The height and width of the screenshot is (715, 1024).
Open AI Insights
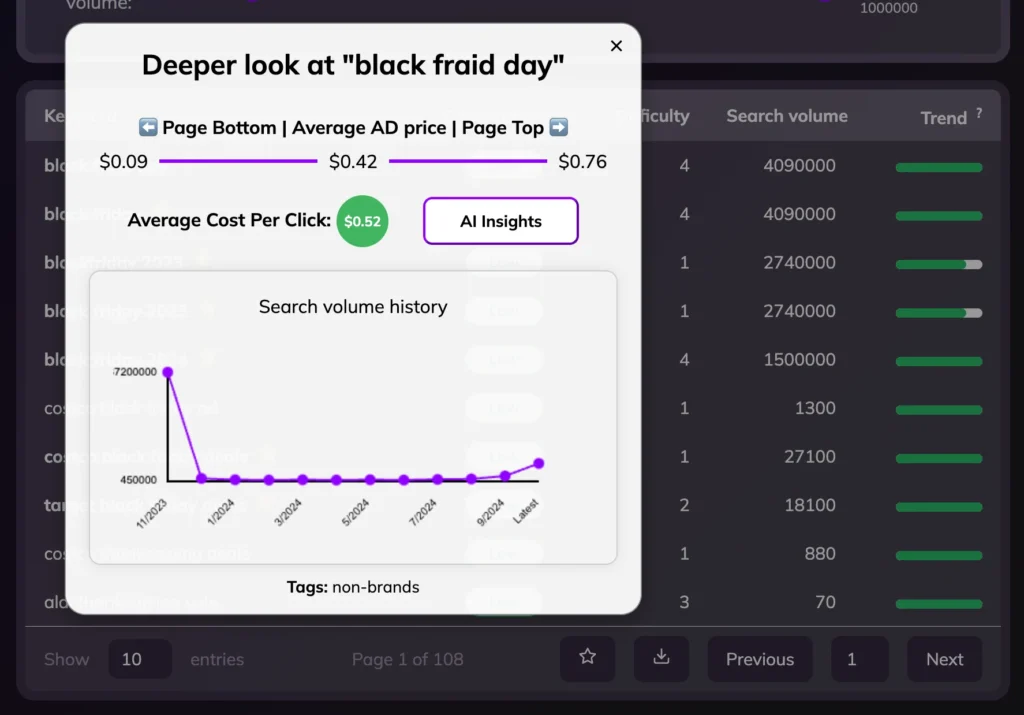500,221
